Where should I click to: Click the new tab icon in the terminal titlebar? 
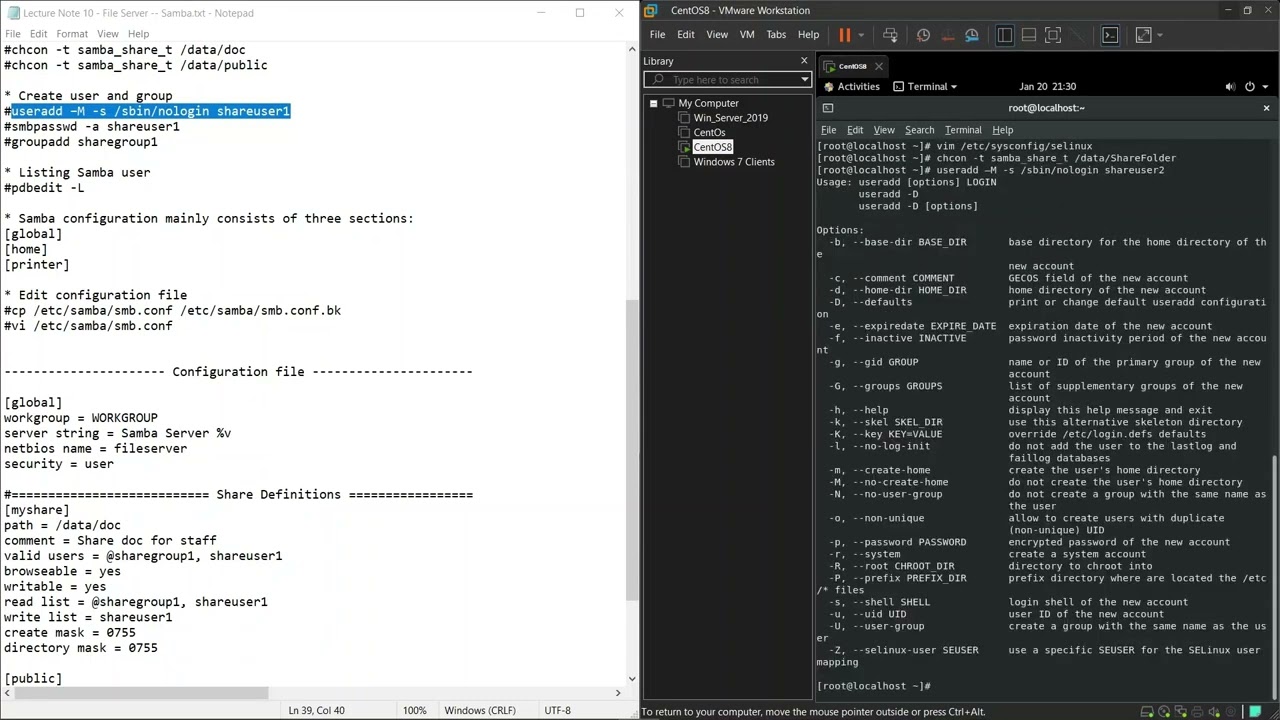tap(827, 108)
